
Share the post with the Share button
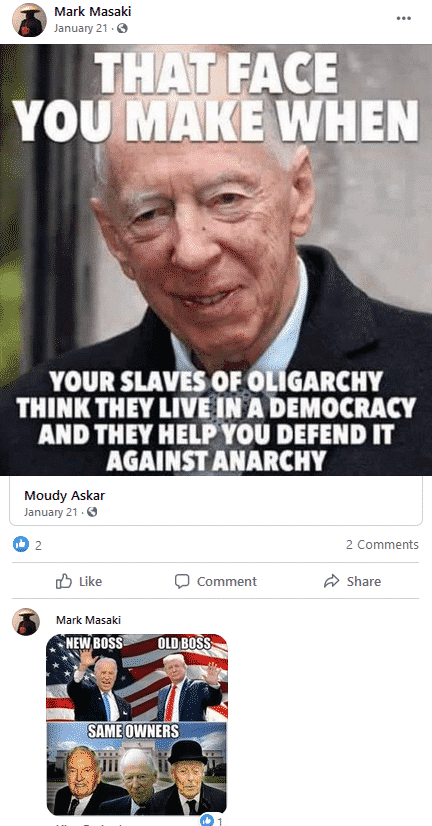pos(352,582)
